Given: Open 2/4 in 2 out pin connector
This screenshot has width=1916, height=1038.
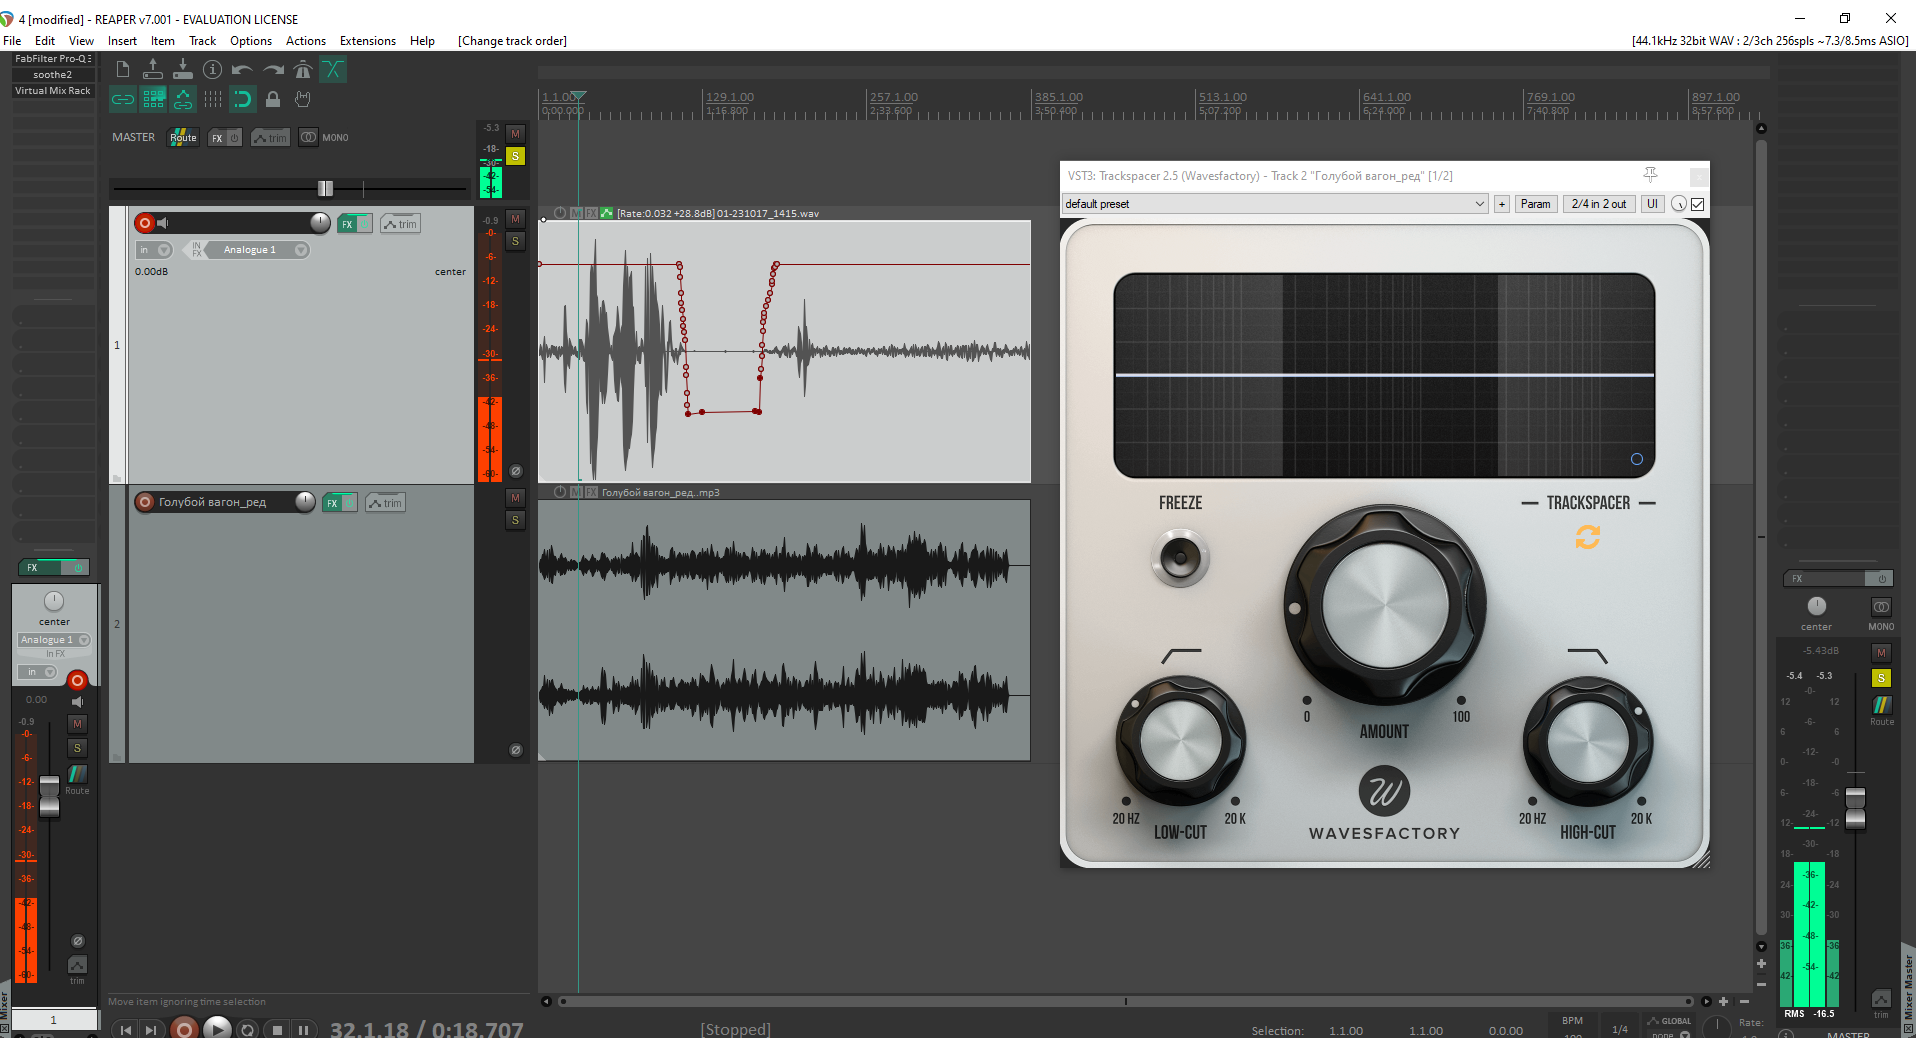Looking at the screenshot, I should [1598, 204].
